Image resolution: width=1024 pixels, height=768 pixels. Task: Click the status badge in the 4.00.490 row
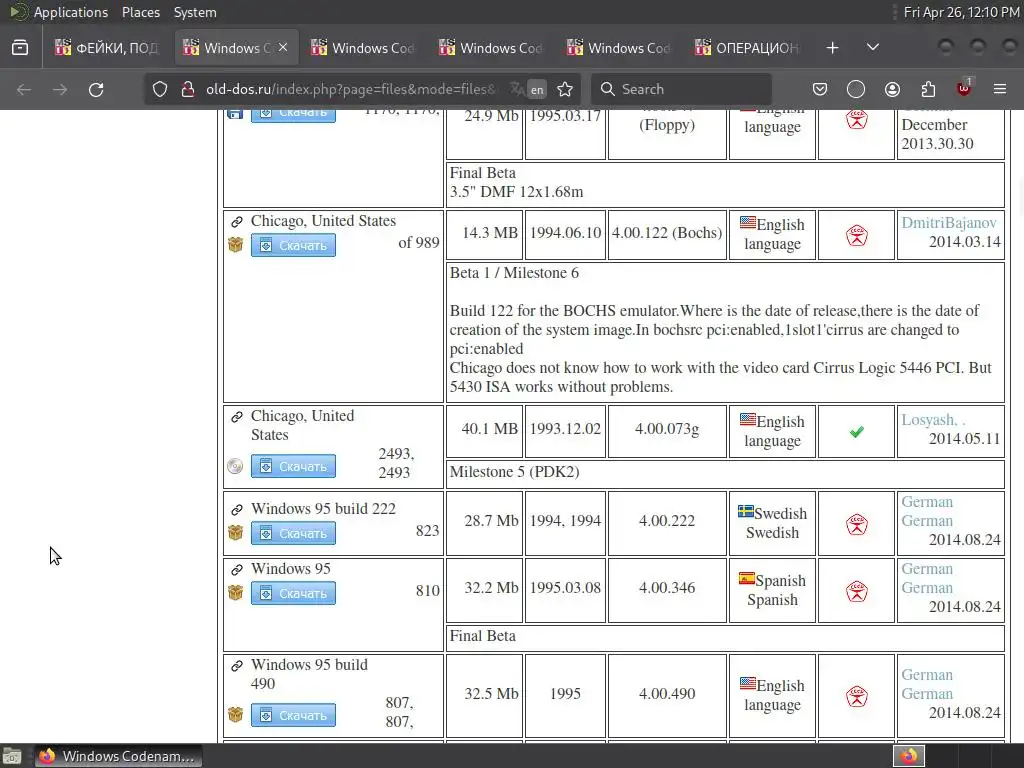tap(857, 696)
